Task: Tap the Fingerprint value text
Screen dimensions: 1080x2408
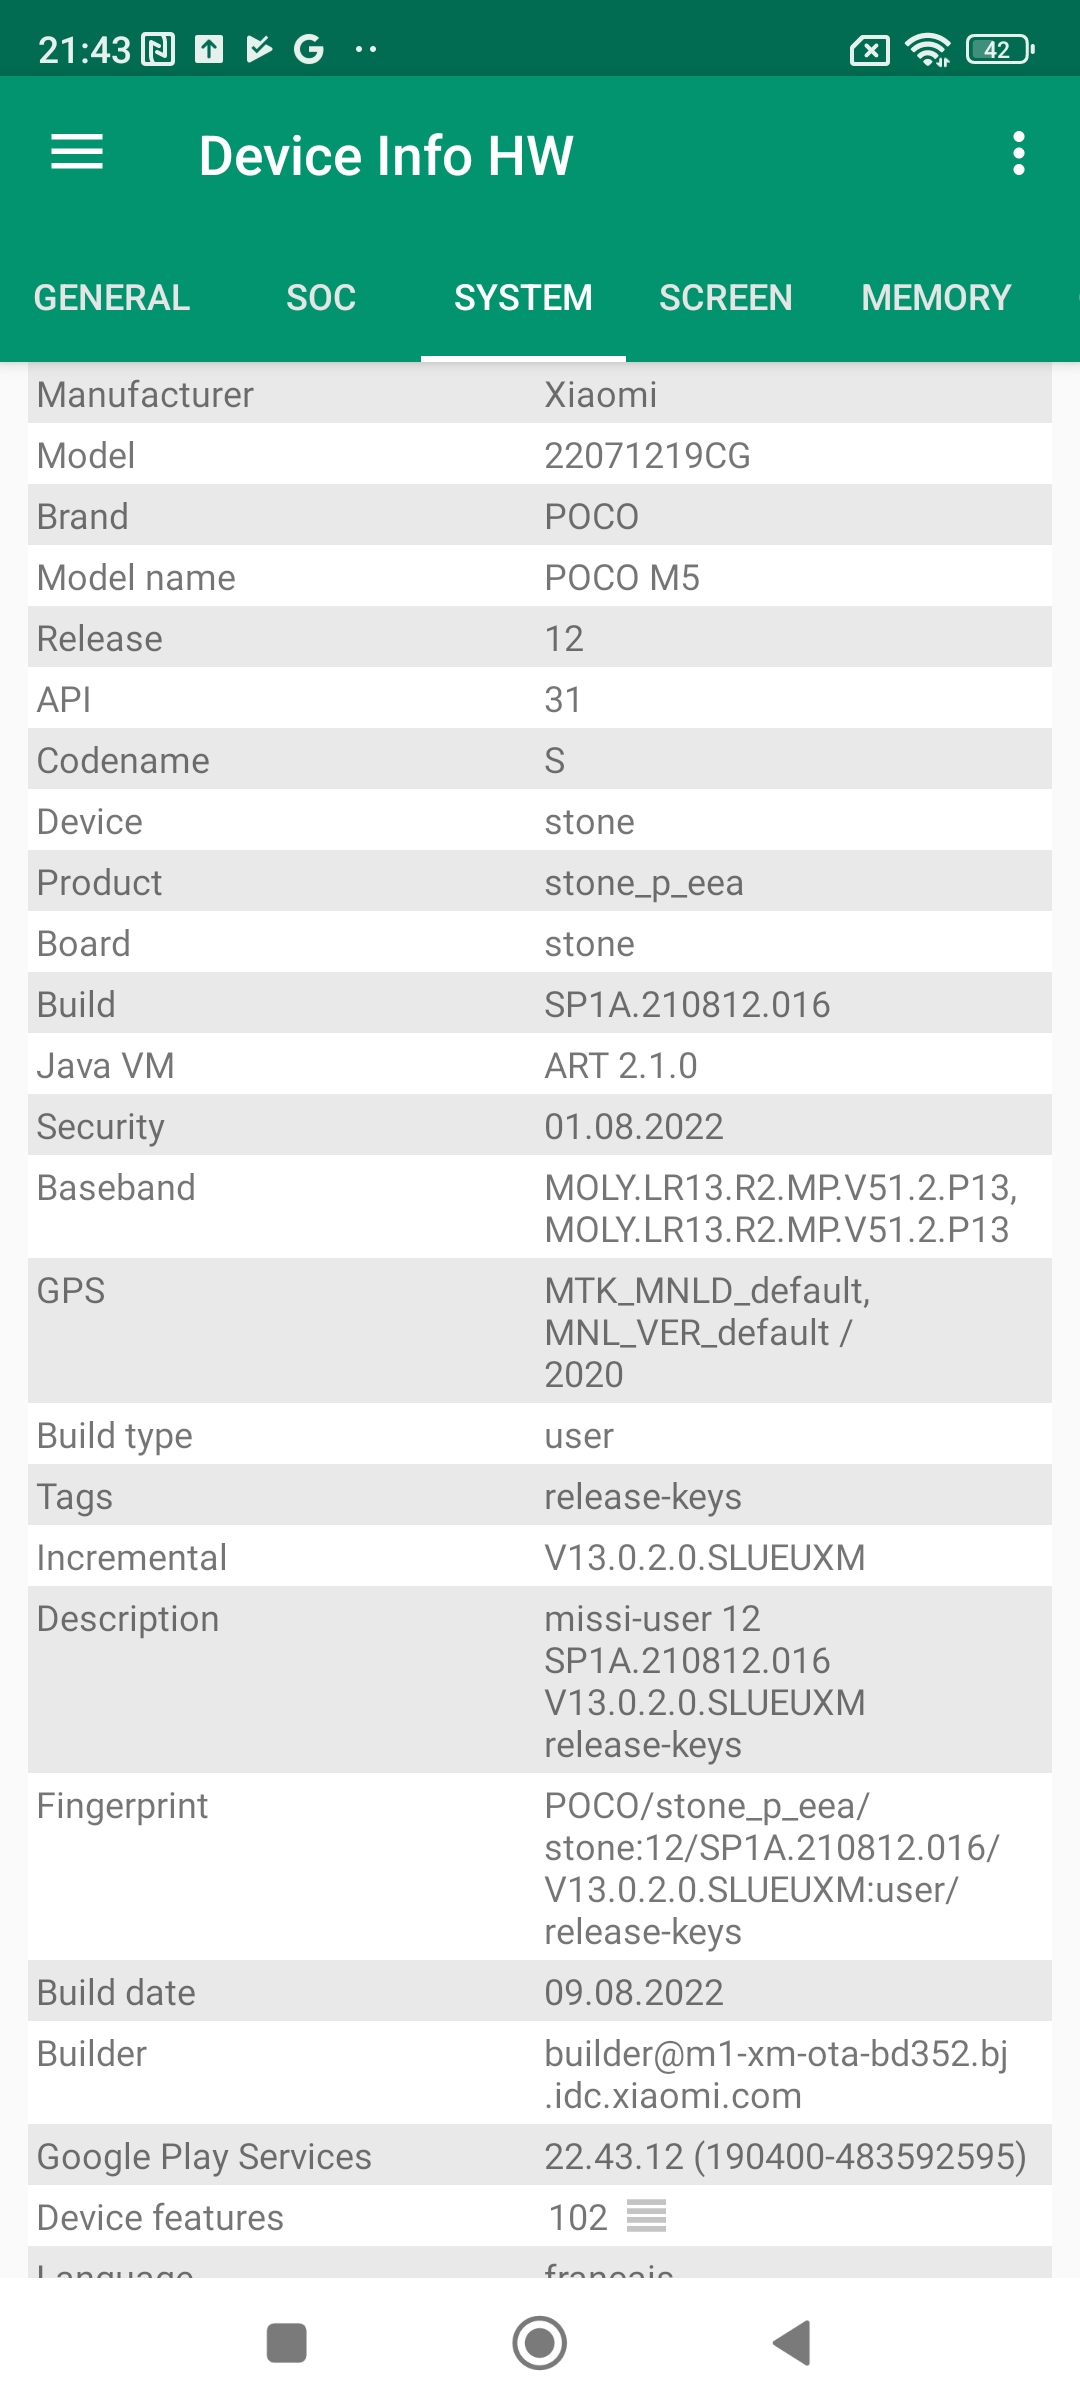Action: [x=770, y=1868]
